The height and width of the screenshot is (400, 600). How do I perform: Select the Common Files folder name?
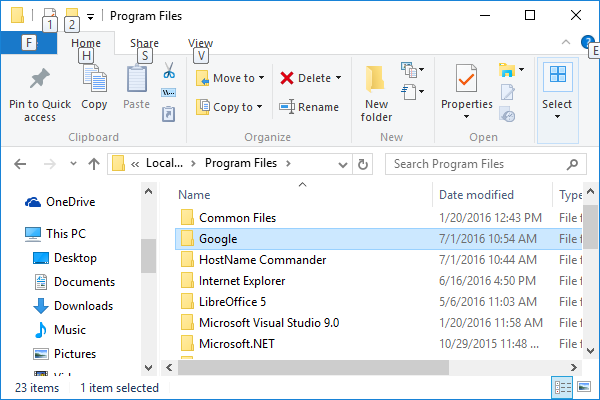[x=237, y=218]
